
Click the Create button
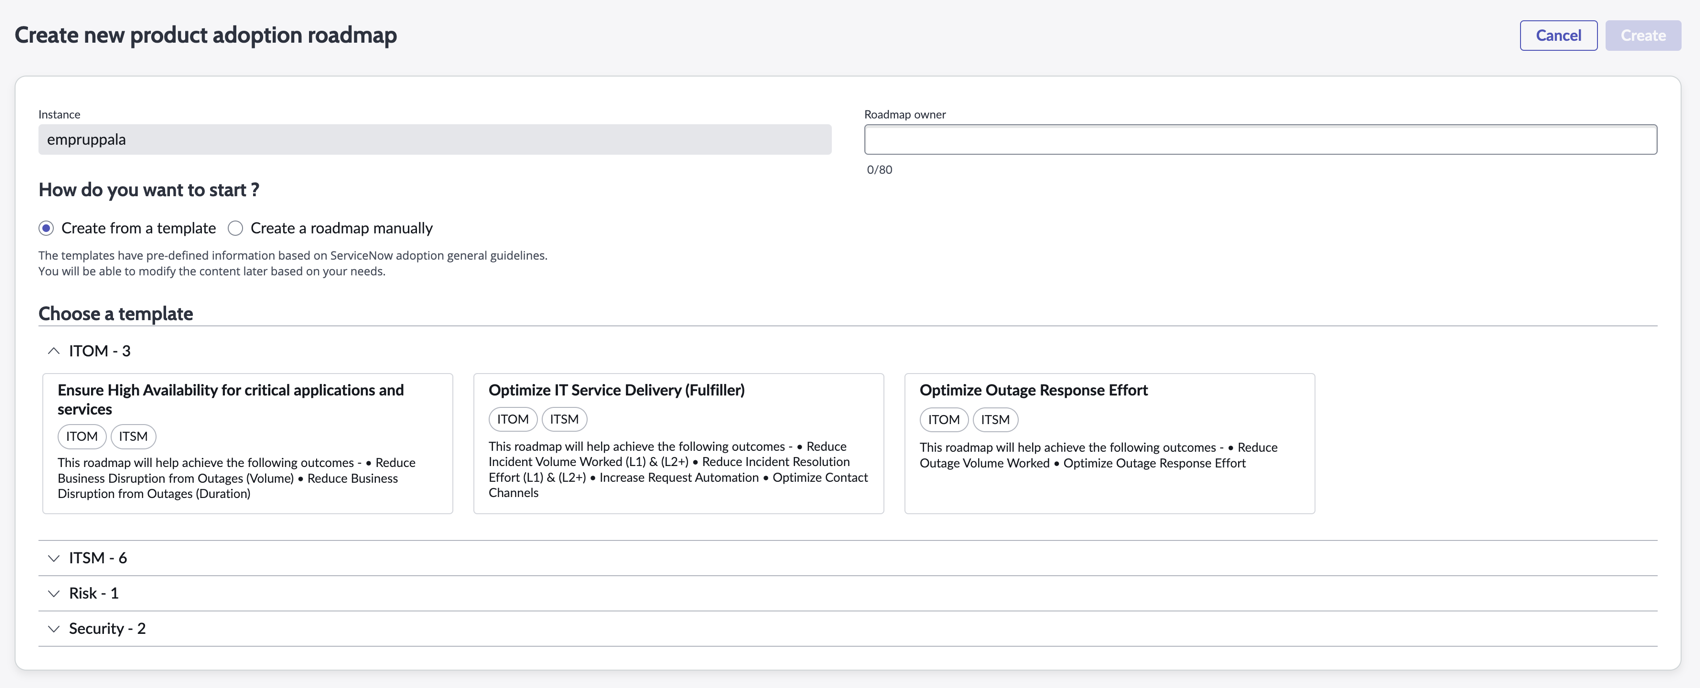(1643, 35)
